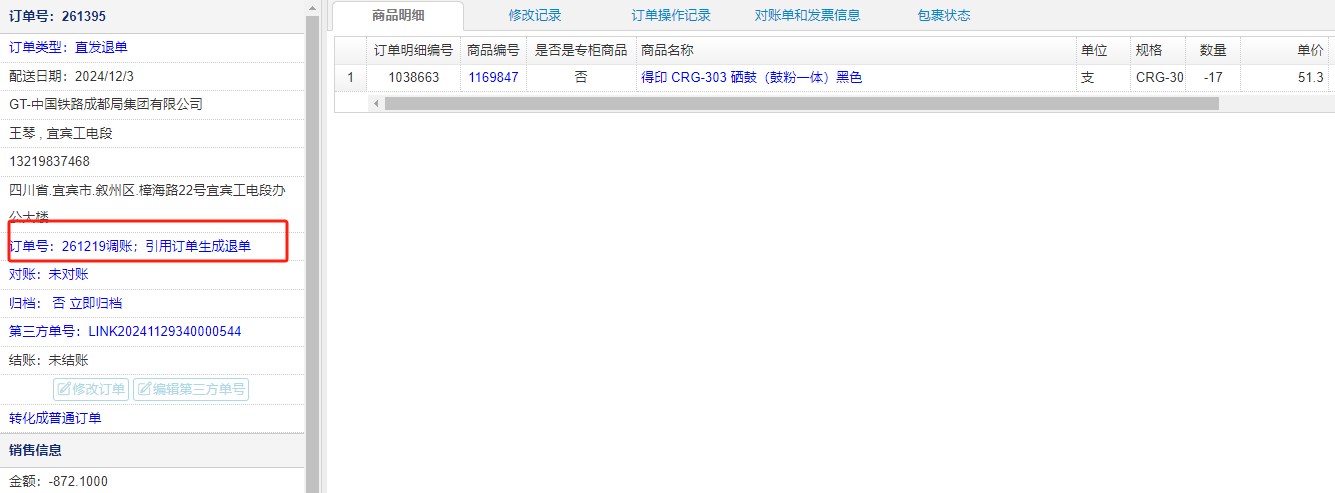Open the 订单操作记录 tab

(671, 15)
